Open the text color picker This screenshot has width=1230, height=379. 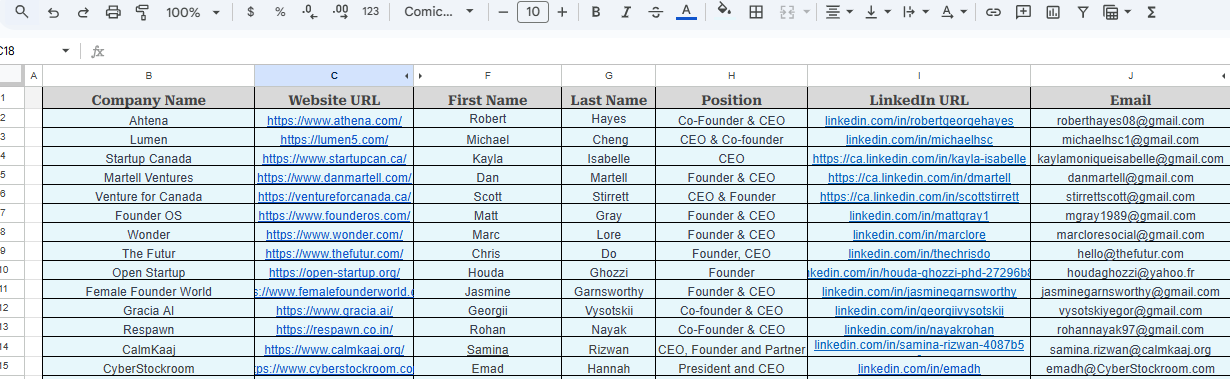(x=685, y=12)
